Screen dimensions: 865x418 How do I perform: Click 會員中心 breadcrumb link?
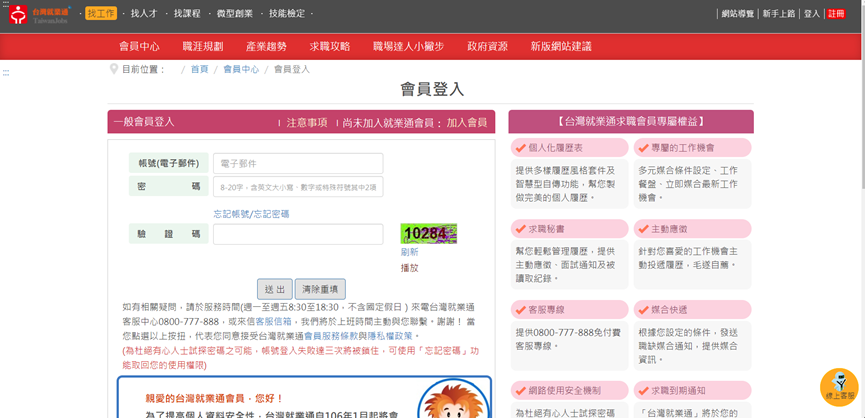click(241, 69)
